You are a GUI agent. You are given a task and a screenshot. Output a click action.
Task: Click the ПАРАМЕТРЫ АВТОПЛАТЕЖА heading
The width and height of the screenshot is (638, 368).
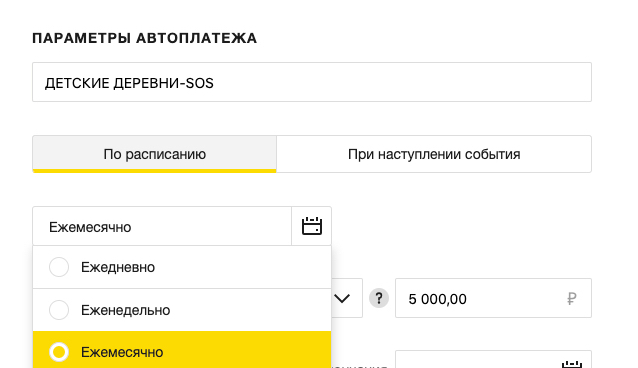[144, 38]
